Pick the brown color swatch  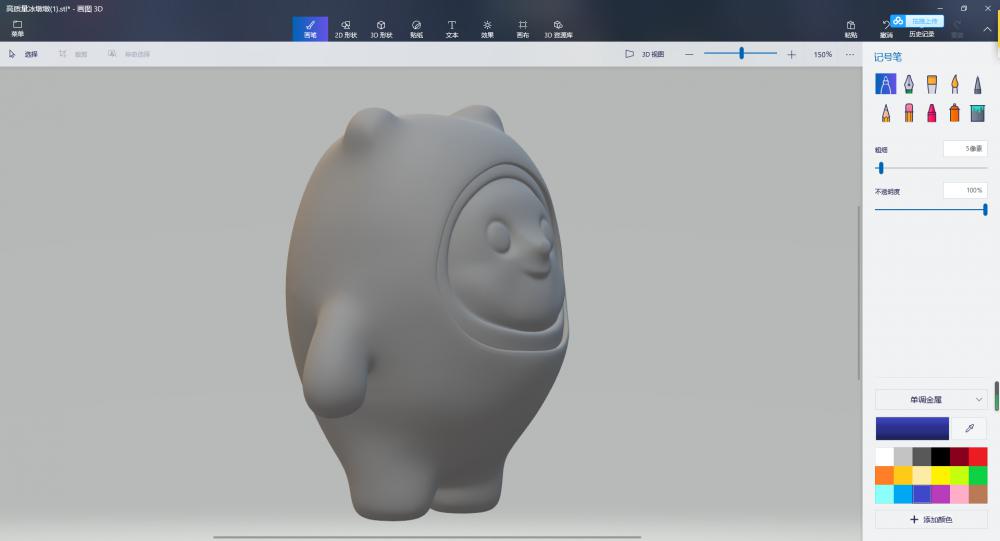pyautogui.click(x=978, y=494)
